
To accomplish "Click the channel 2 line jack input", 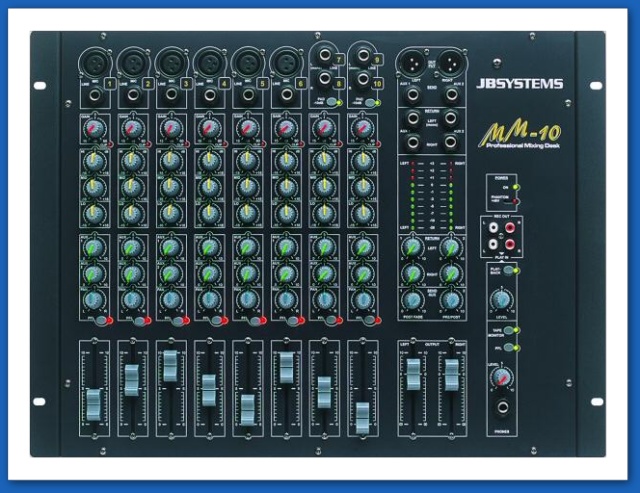I will click(x=133, y=95).
